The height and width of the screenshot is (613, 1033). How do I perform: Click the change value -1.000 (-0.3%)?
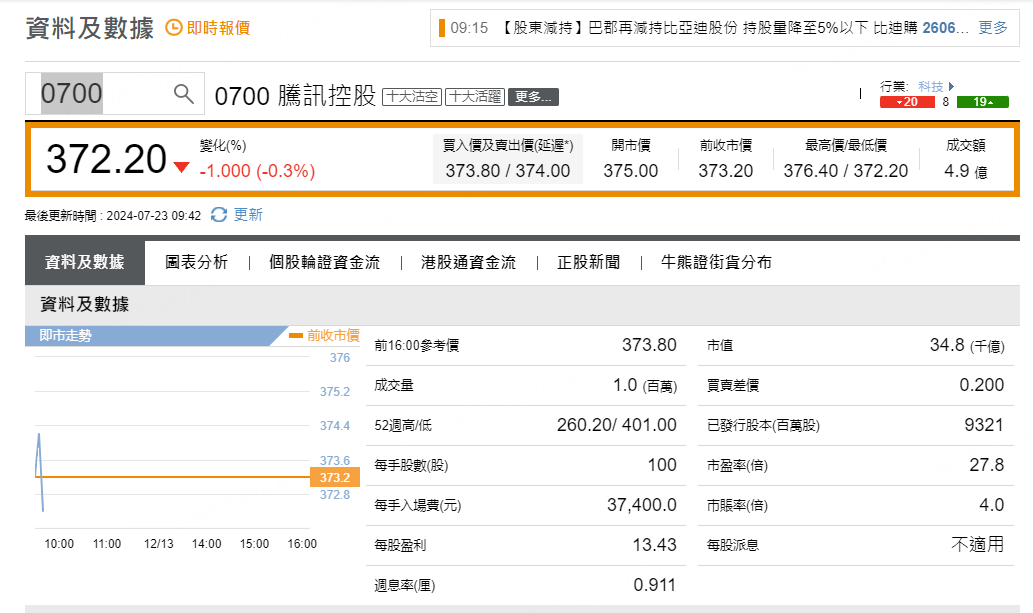(x=258, y=171)
